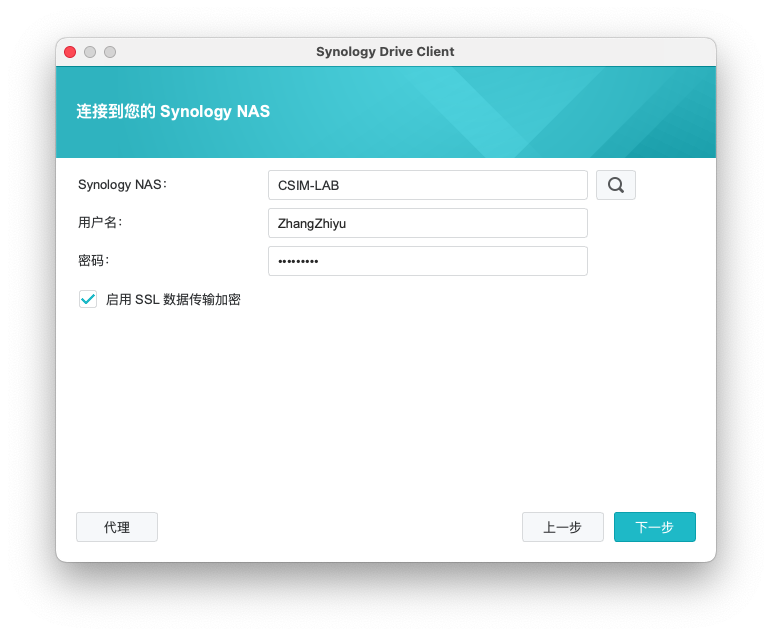
Task: Click the Synology Drive Client window title
Action: click(x=385, y=52)
